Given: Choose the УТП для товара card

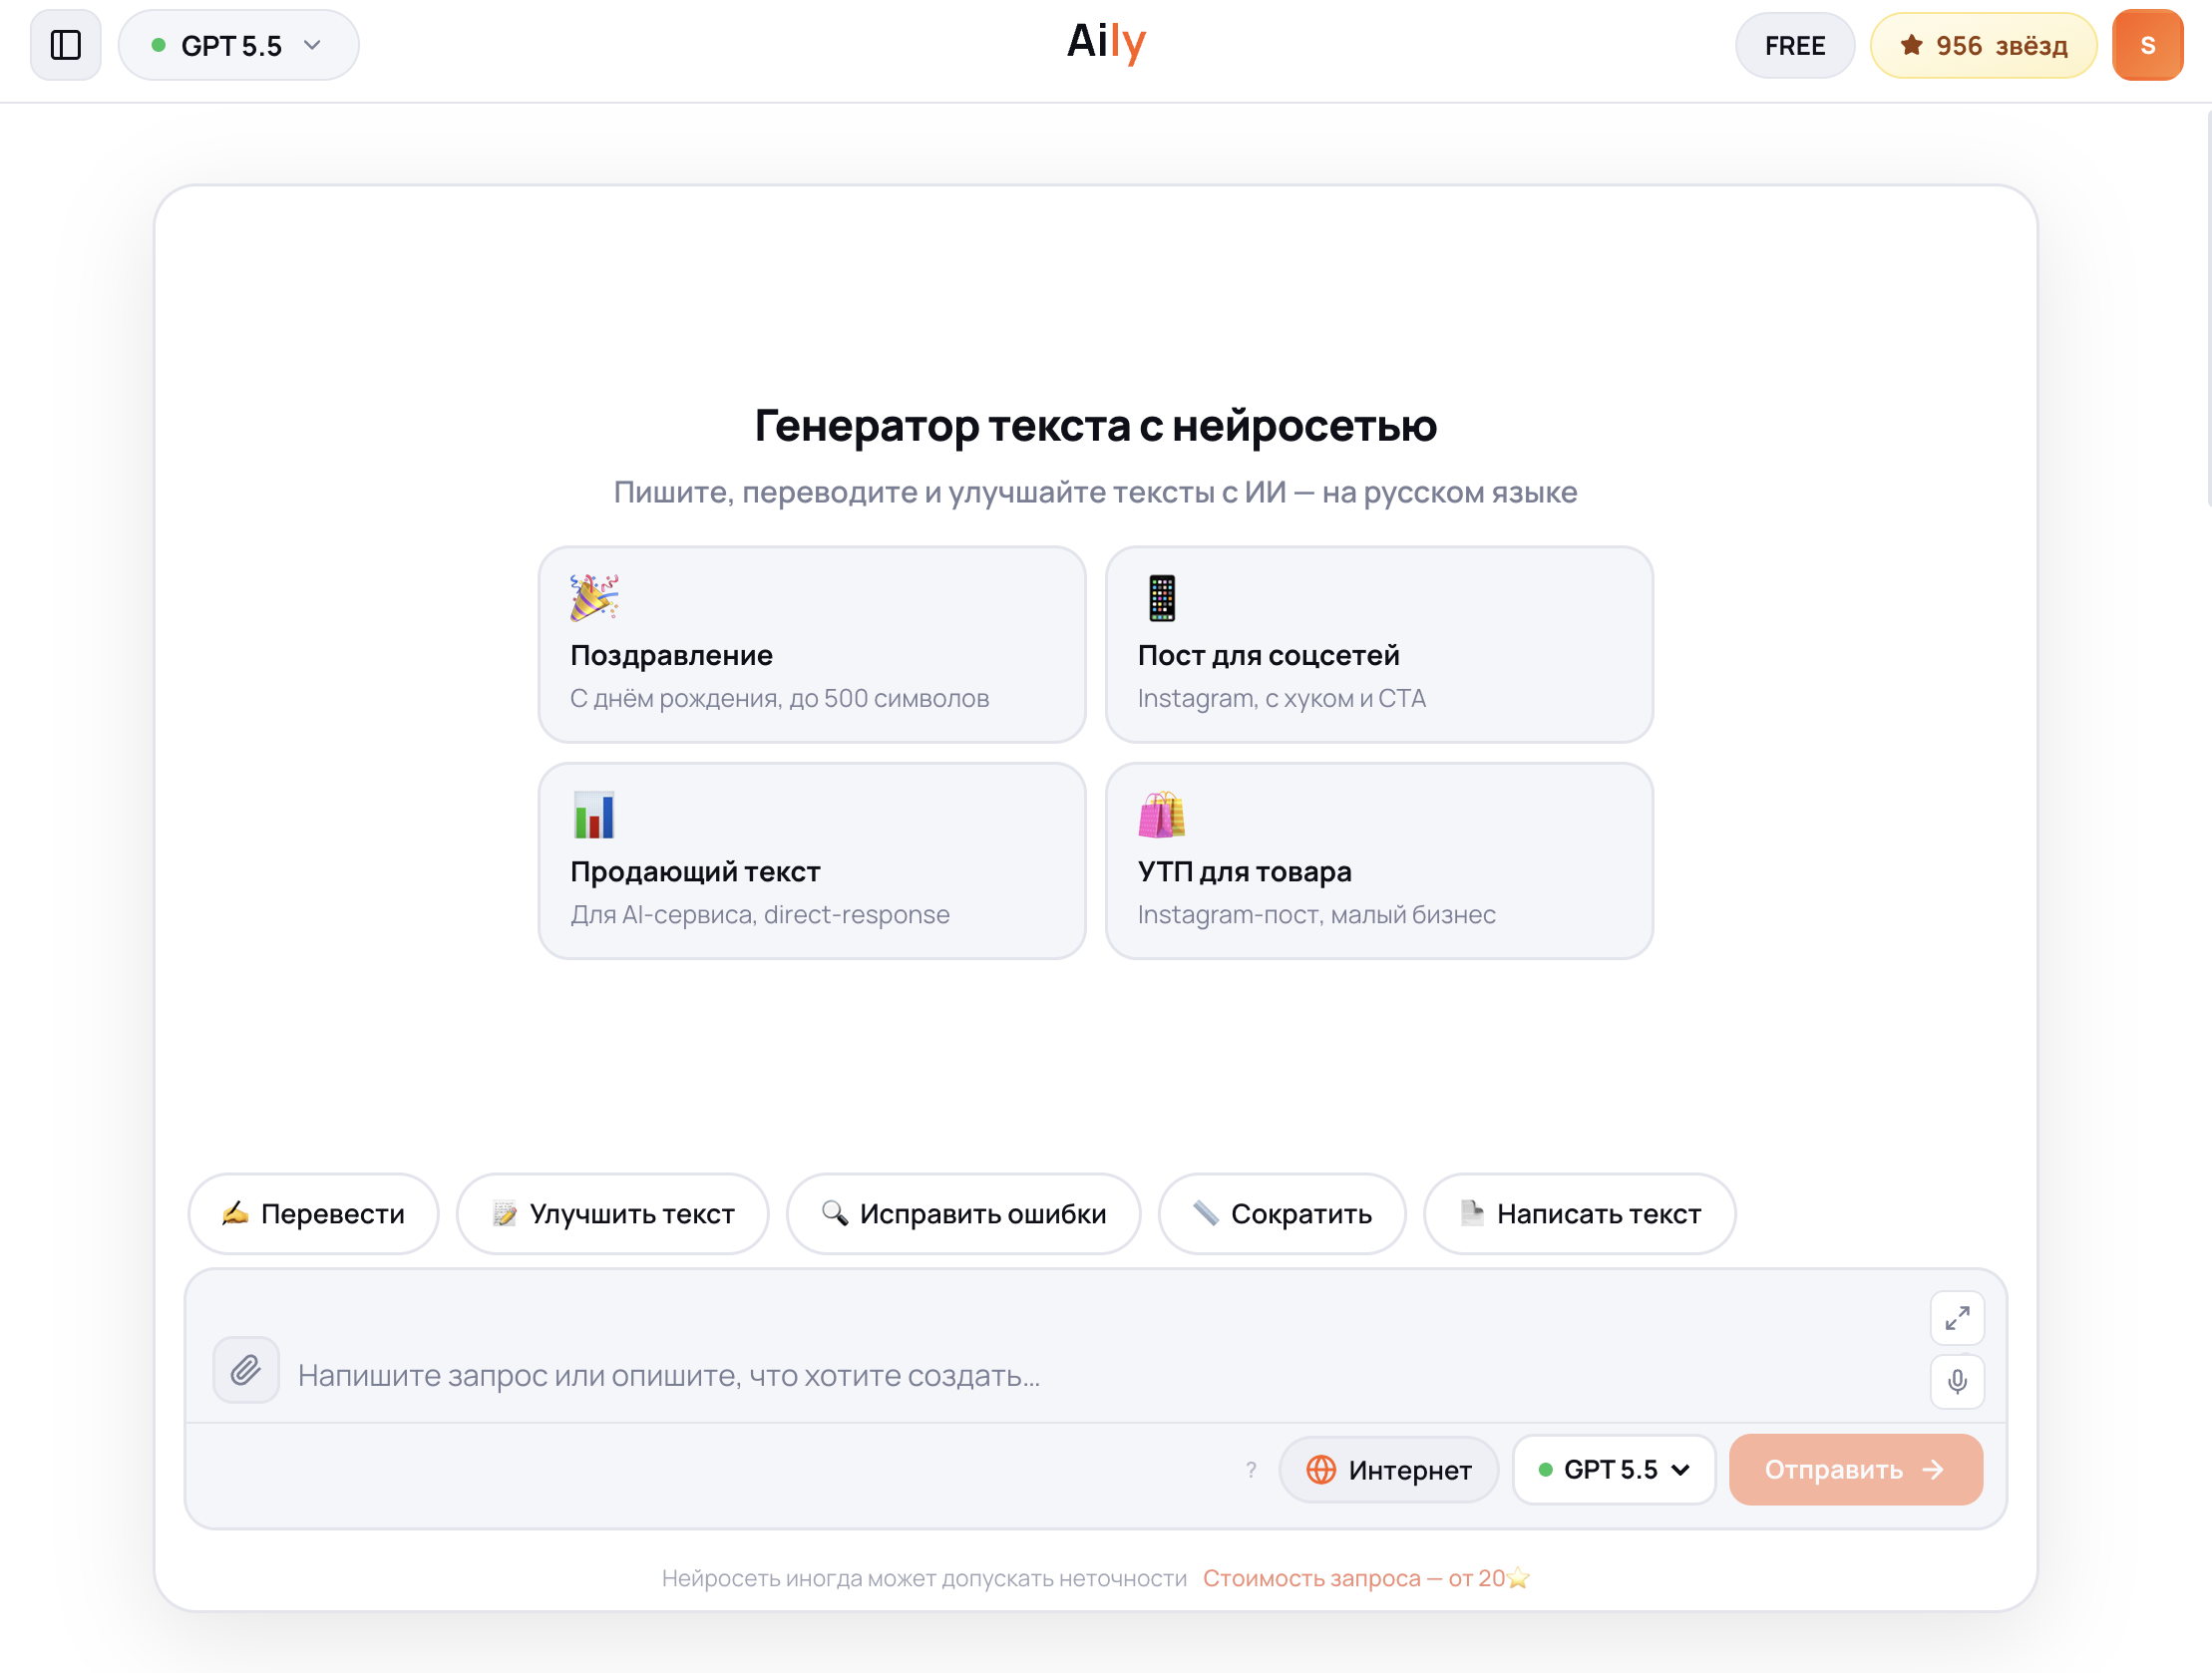Looking at the screenshot, I should 1379,861.
